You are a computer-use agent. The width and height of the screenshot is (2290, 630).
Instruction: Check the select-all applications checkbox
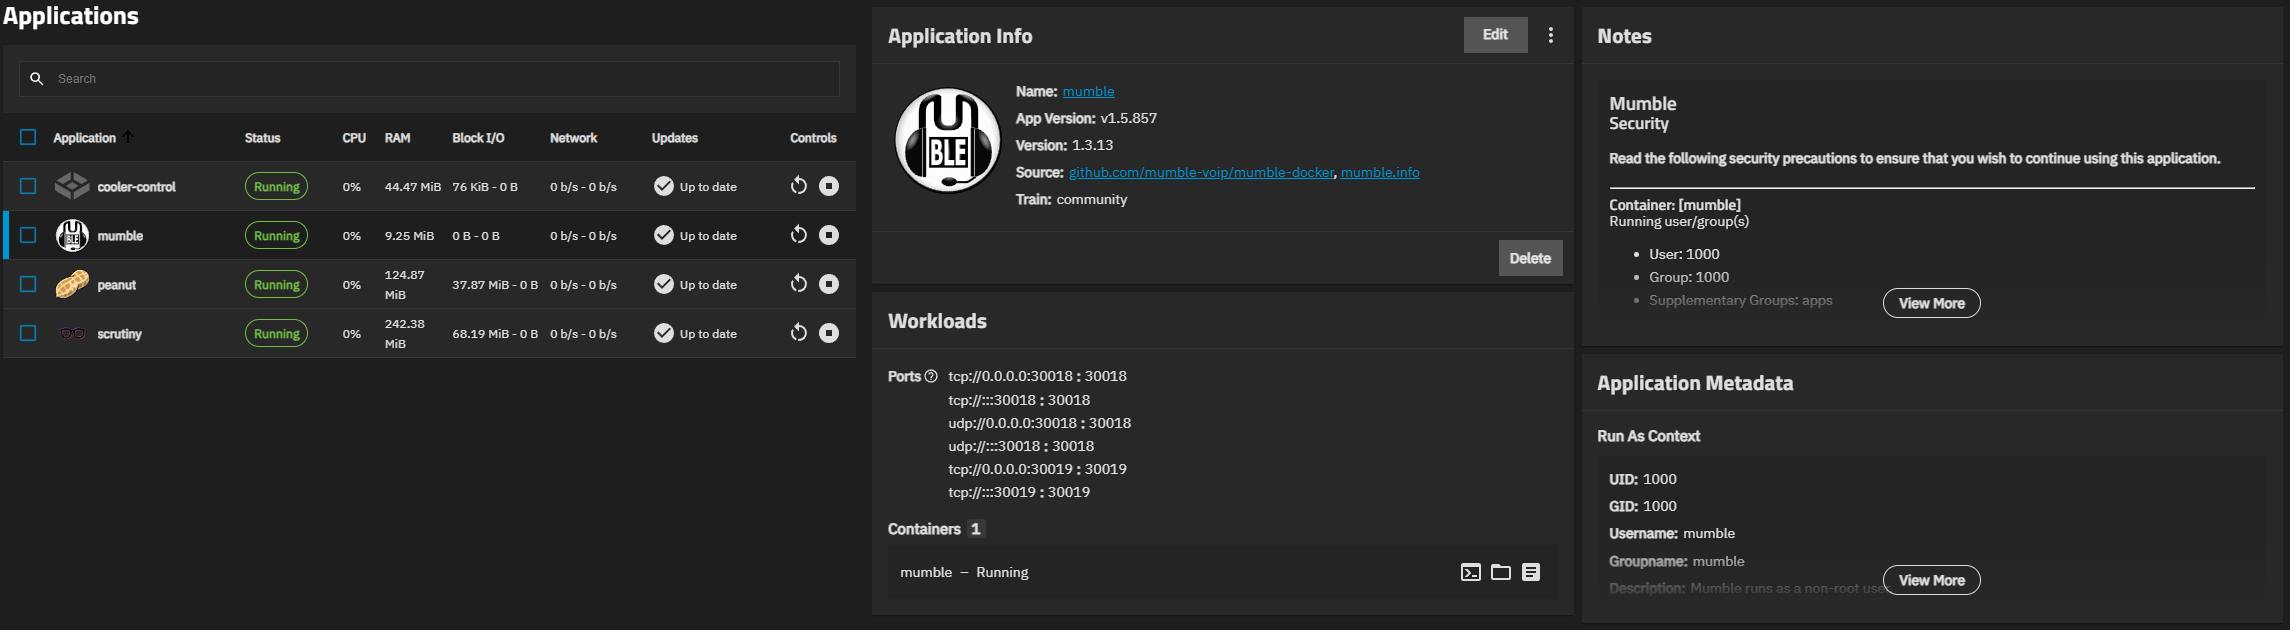click(x=28, y=137)
